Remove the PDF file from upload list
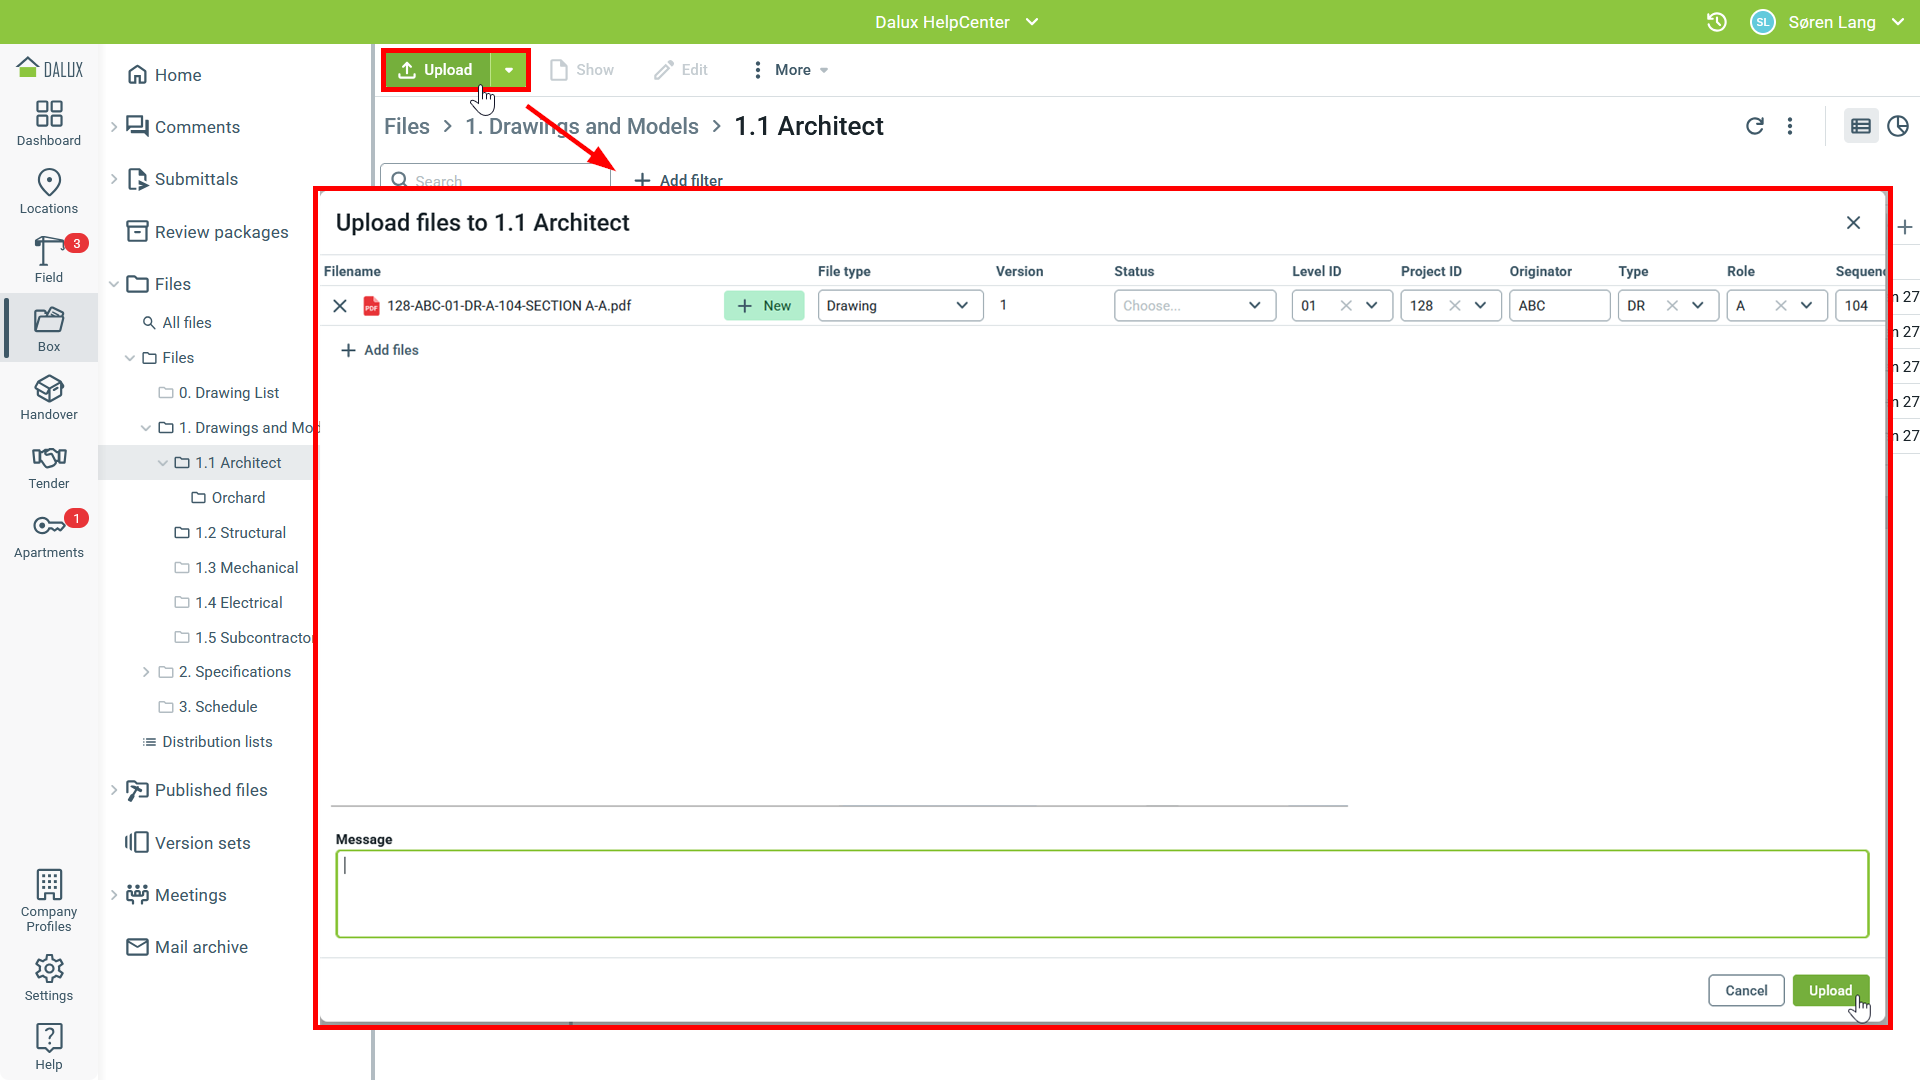The image size is (1920, 1080). point(340,306)
